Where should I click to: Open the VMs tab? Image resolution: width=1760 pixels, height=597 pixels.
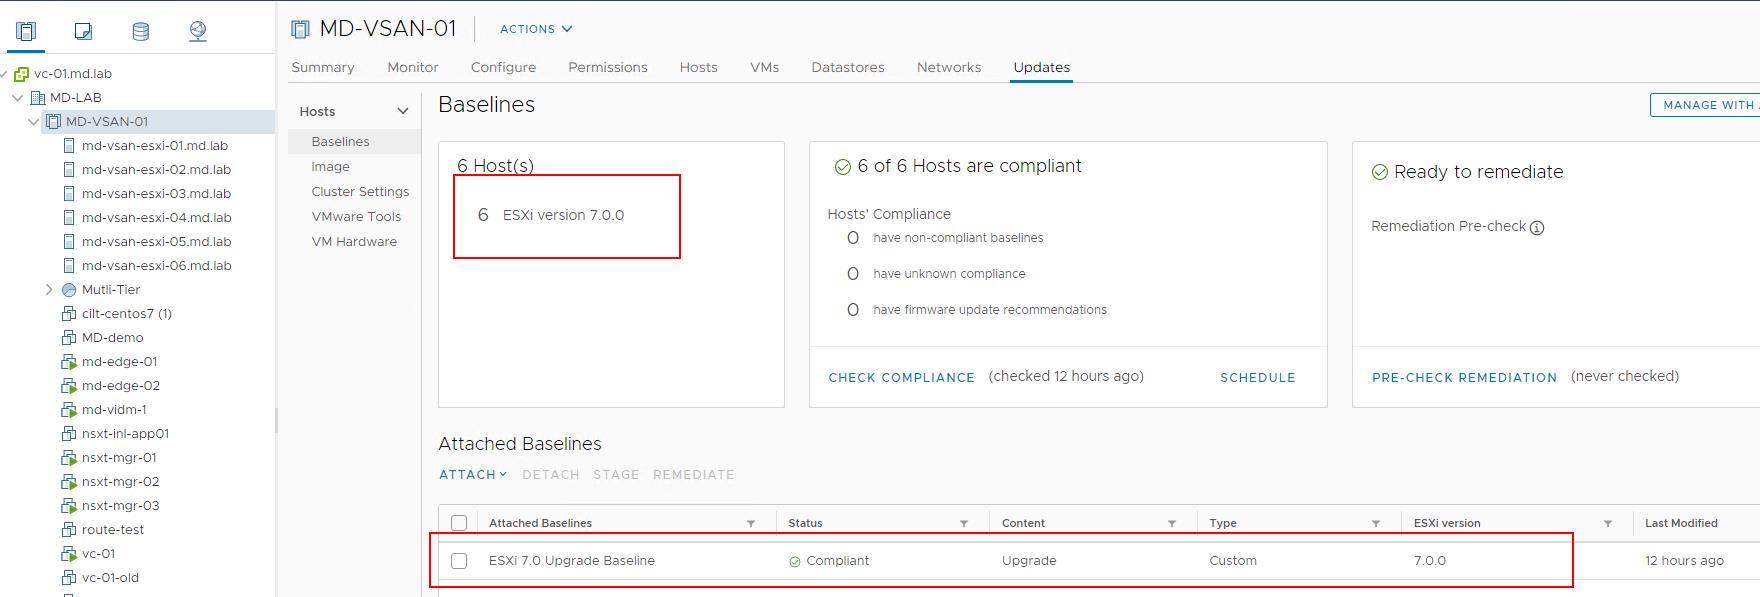point(765,67)
